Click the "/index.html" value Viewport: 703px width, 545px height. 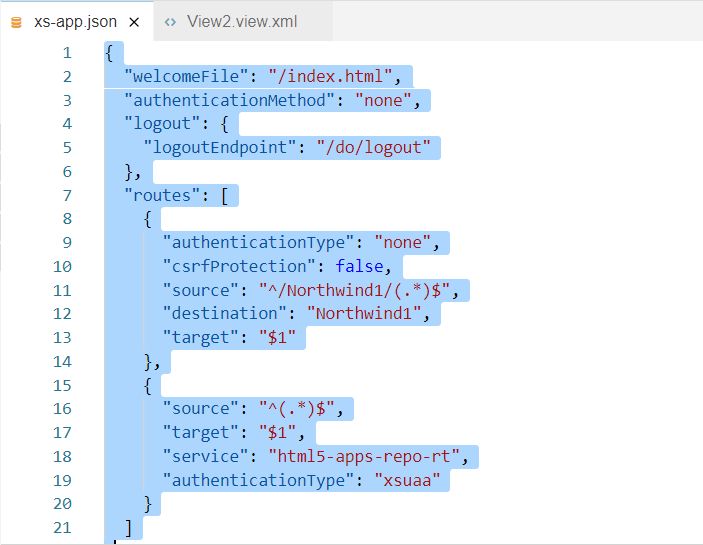[x=330, y=76]
